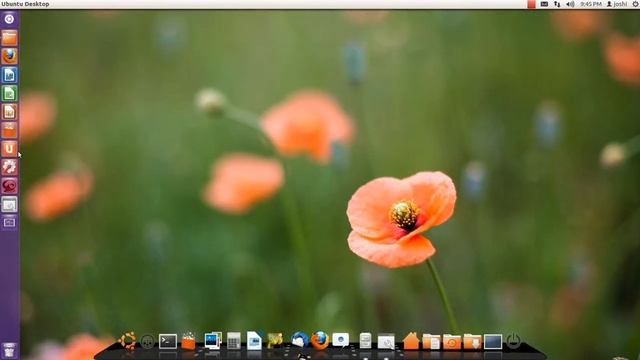Viewport: 640px width, 360px height.
Task: Click the Show Desktop icon in dock
Action: (493, 342)
